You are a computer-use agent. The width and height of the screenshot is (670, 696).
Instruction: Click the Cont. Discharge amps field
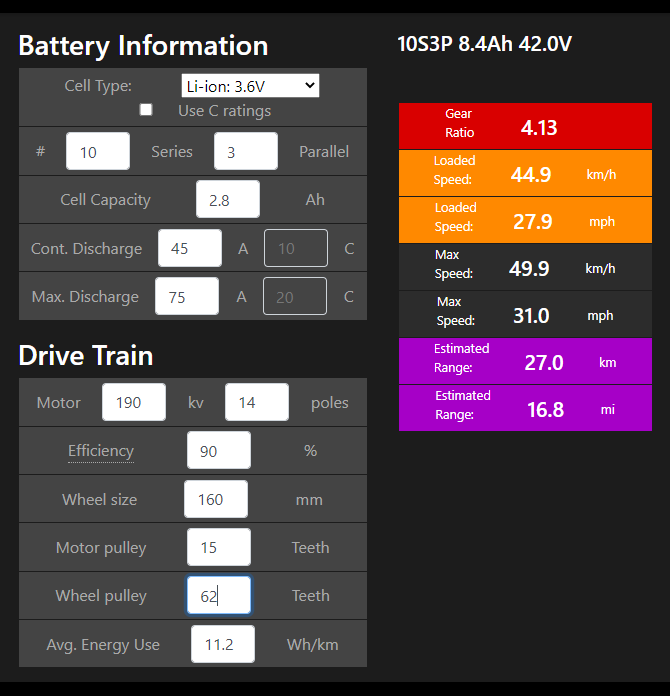point(190,248)
